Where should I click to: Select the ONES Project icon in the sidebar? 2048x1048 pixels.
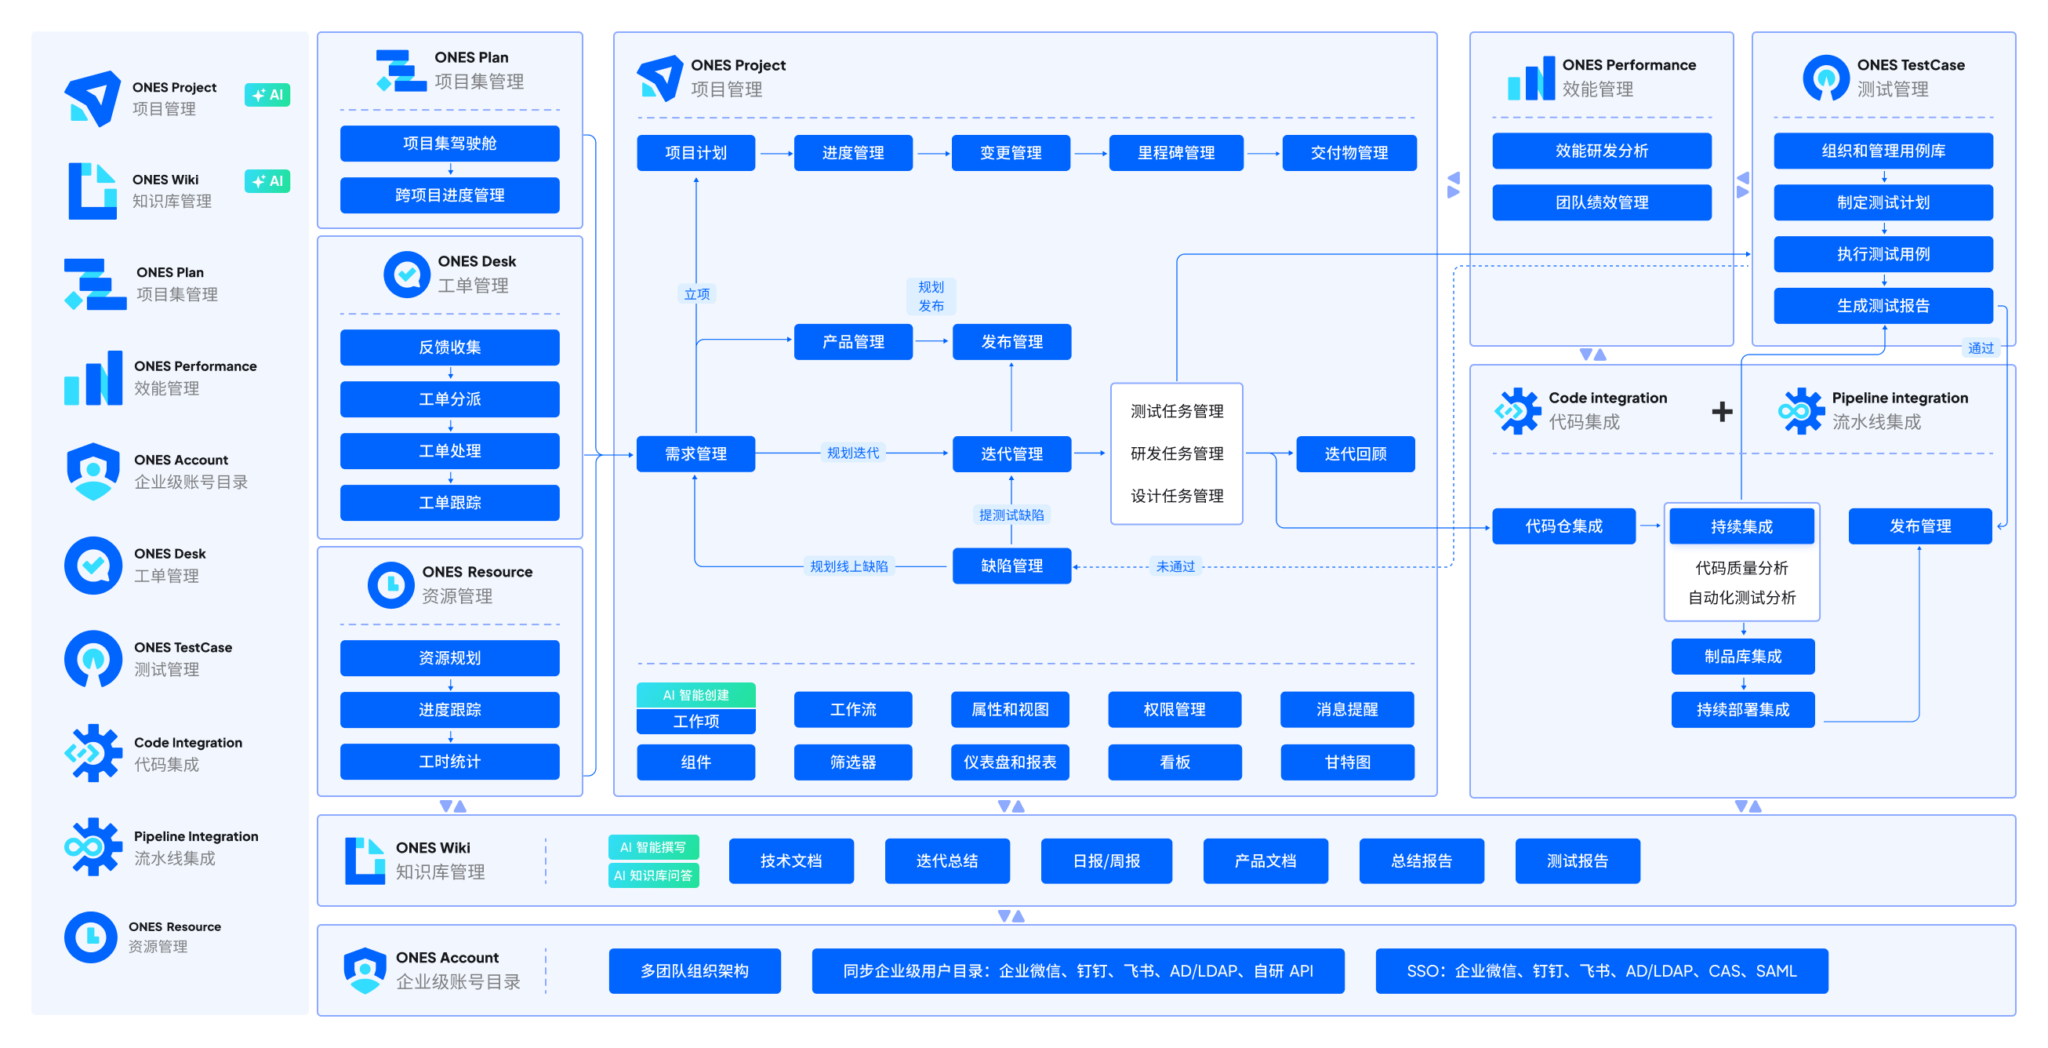(x=93, y=98)
